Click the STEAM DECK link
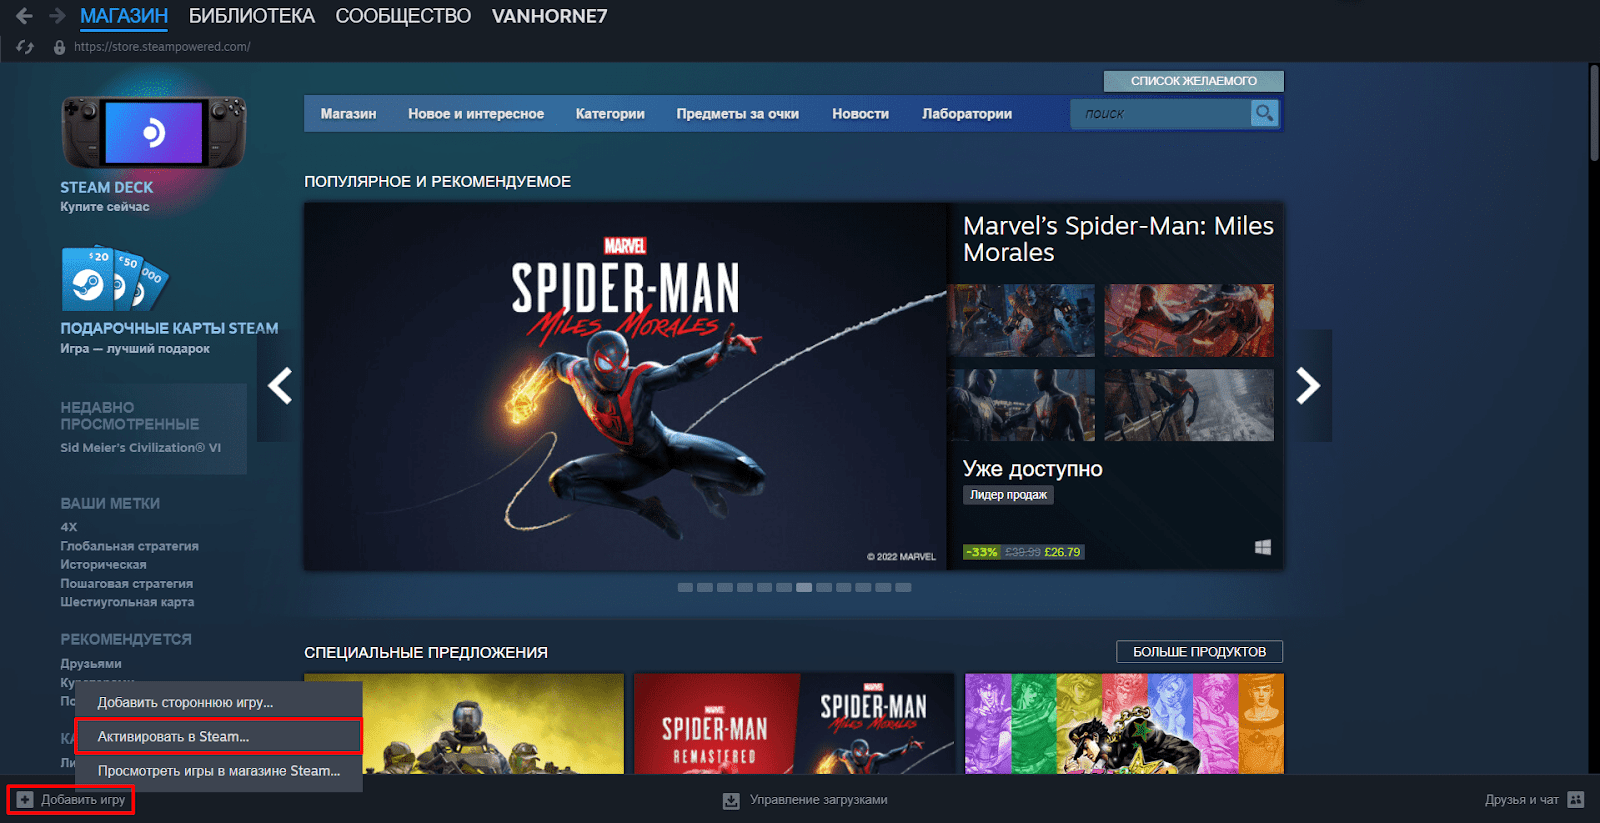This screenshot has width=1600, height=823. [x=107, y=187]
